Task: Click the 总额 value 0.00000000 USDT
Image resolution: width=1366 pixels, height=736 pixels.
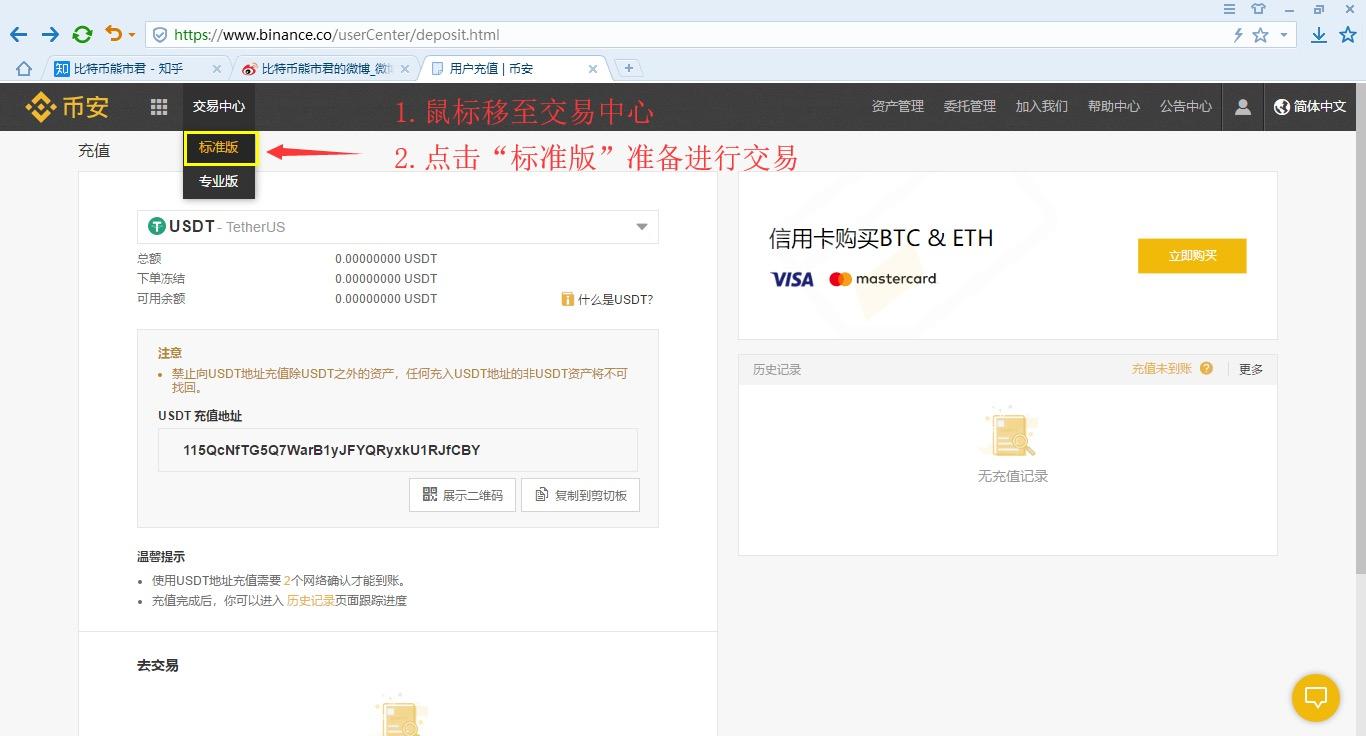Action: click(x=386, y=258)
